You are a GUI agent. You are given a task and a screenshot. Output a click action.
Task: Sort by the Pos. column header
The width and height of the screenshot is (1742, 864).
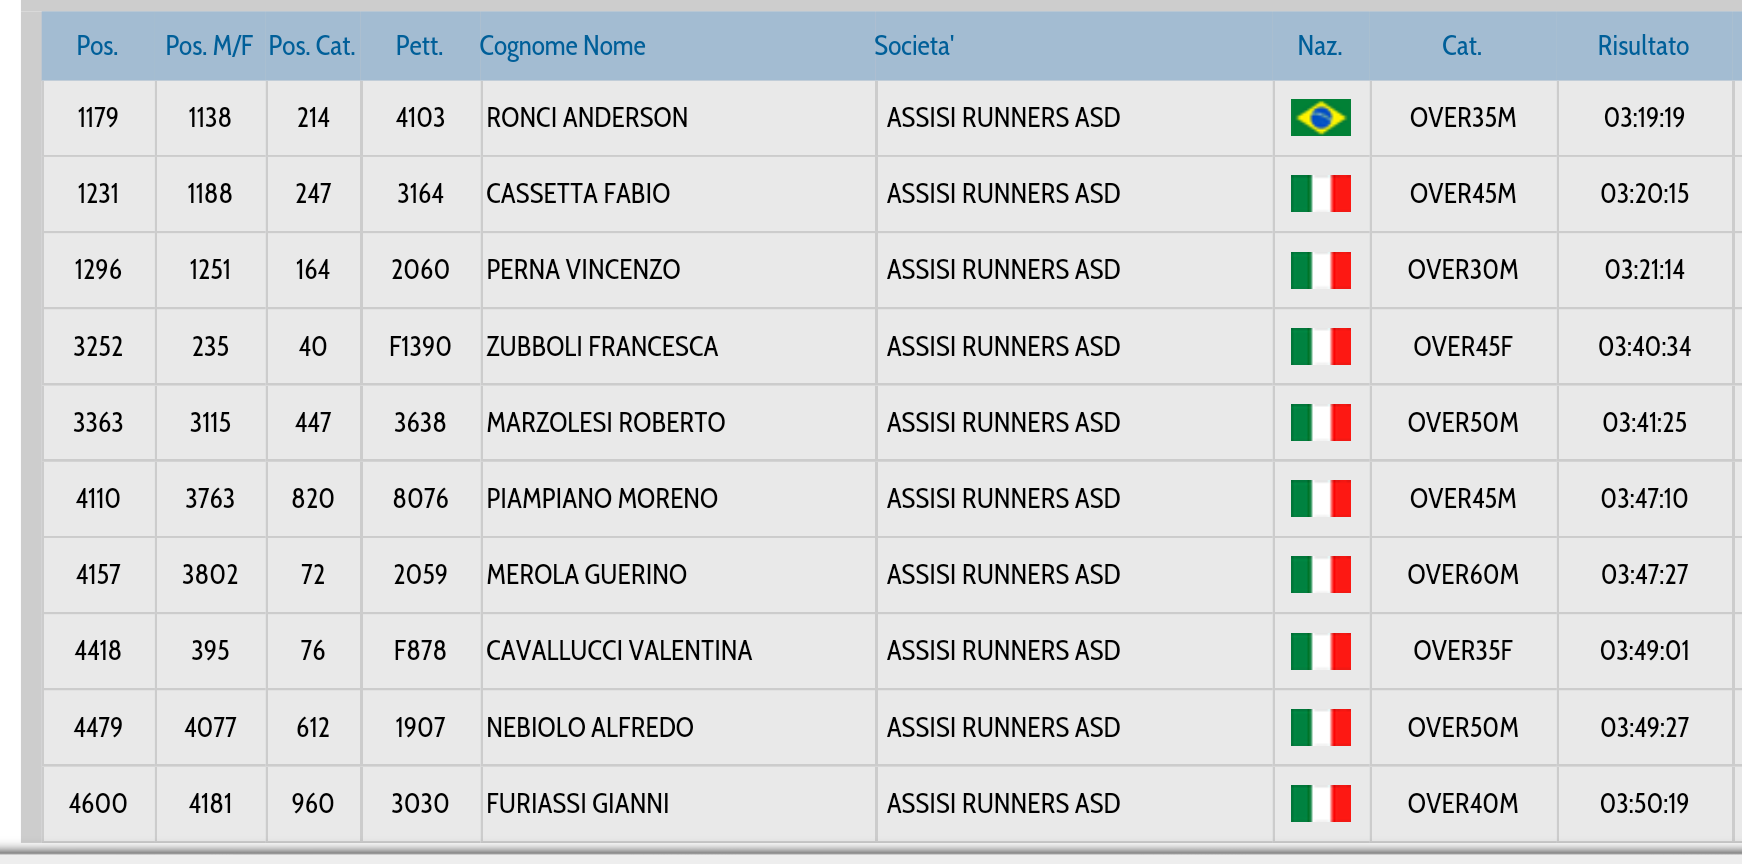pyautogui.click(x=97, y=46)
